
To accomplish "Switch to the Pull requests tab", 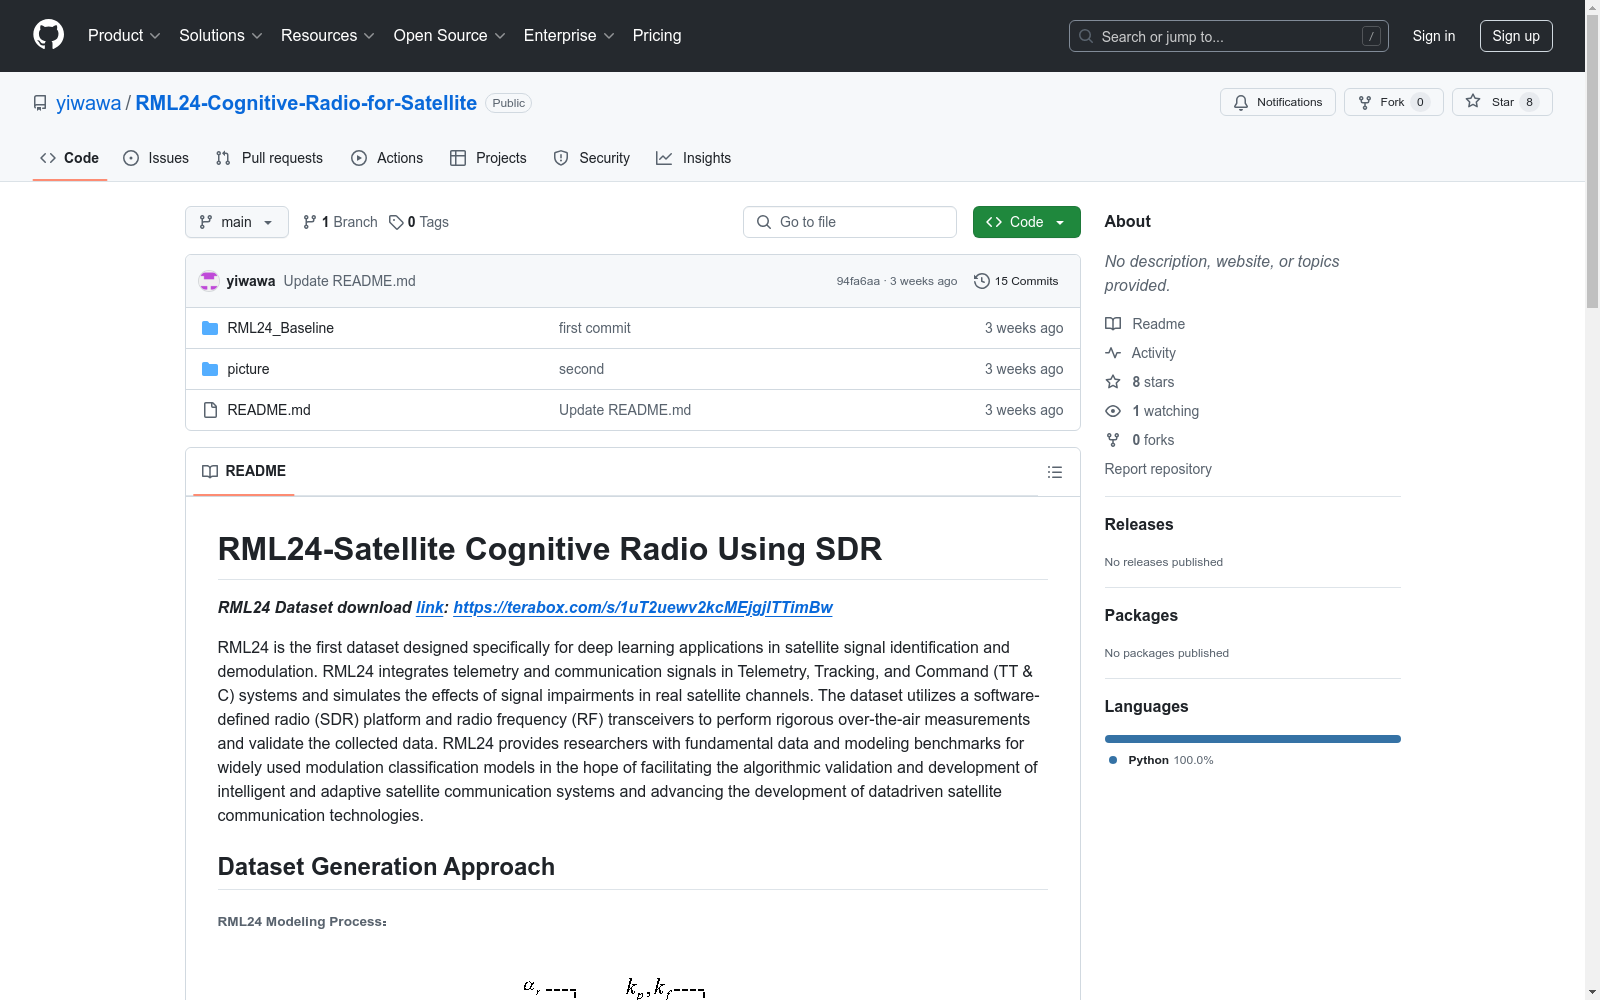I will [269, 158].
